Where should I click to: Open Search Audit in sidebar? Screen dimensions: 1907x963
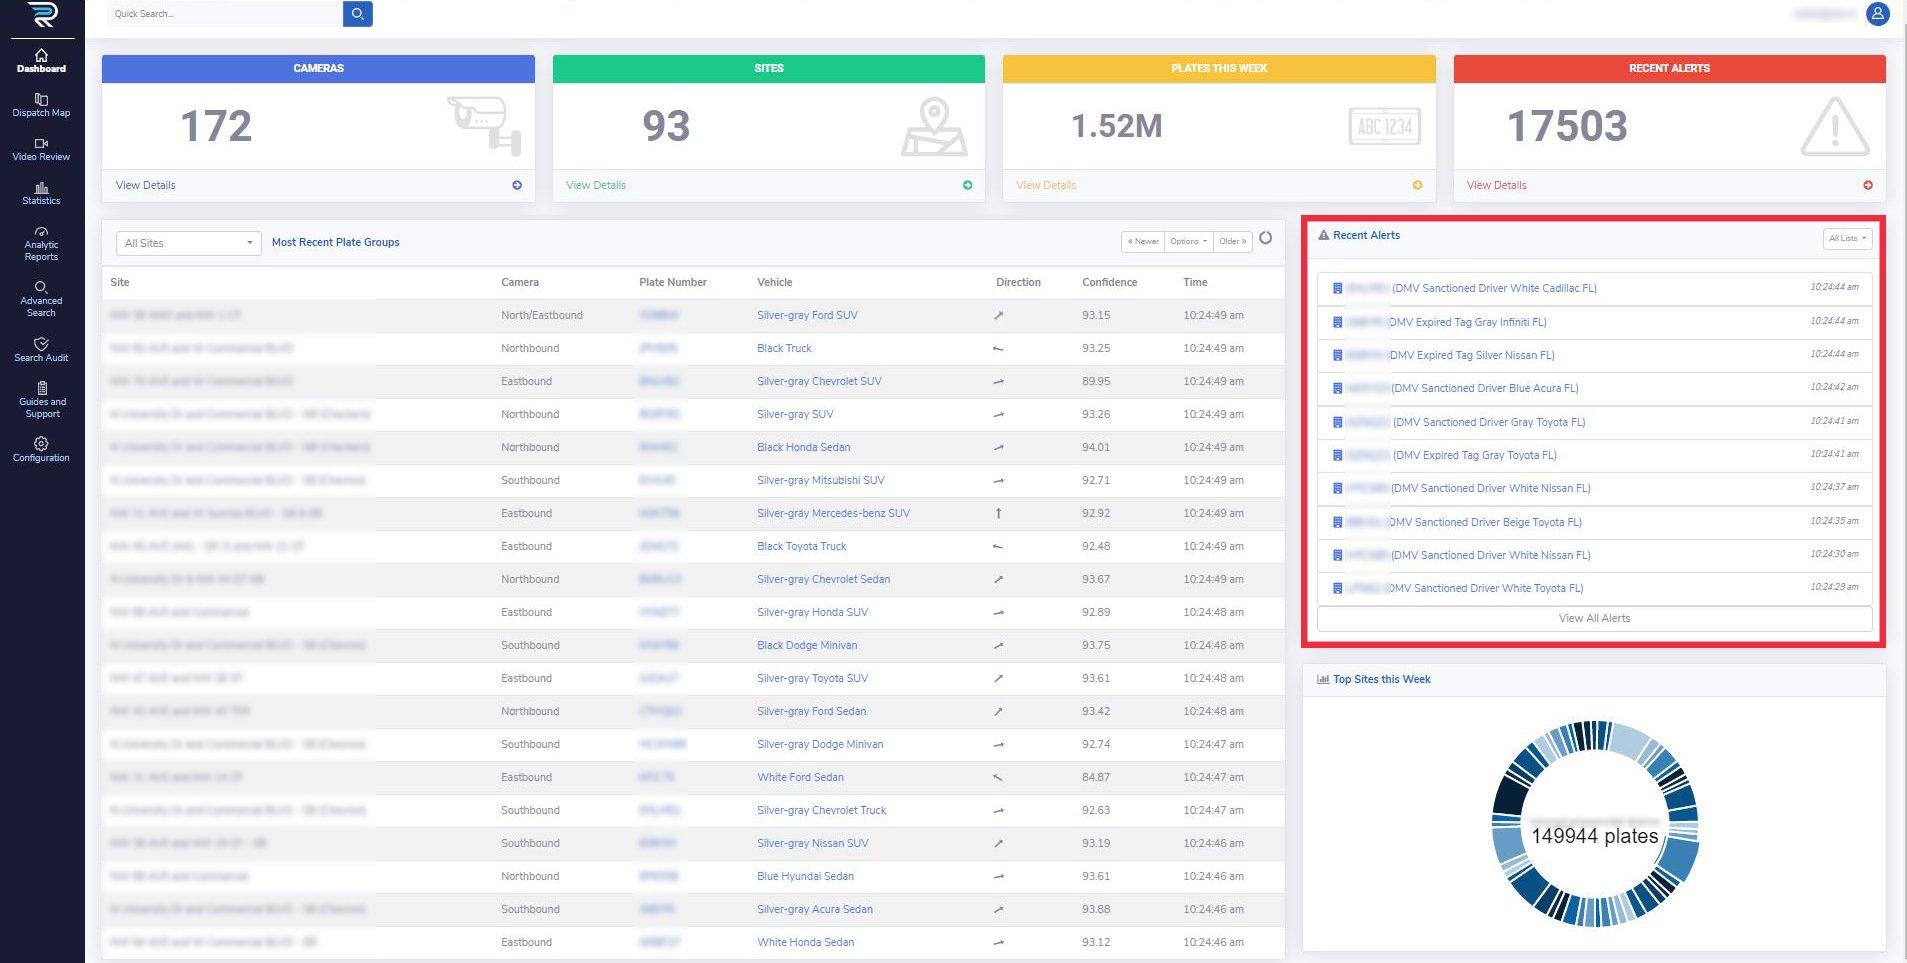pos(41,350)
